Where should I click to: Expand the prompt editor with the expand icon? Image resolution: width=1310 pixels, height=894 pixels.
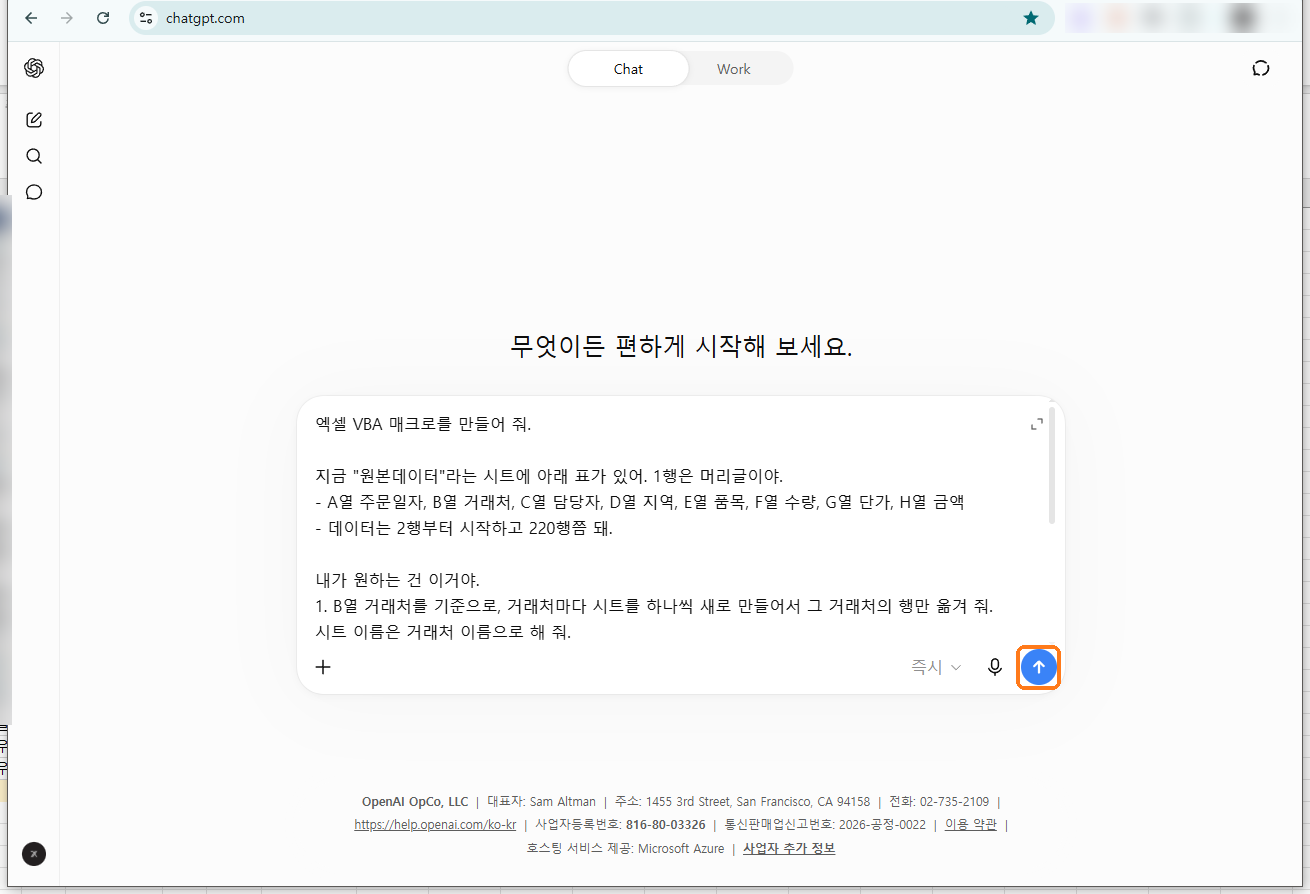coord(1037,424)
